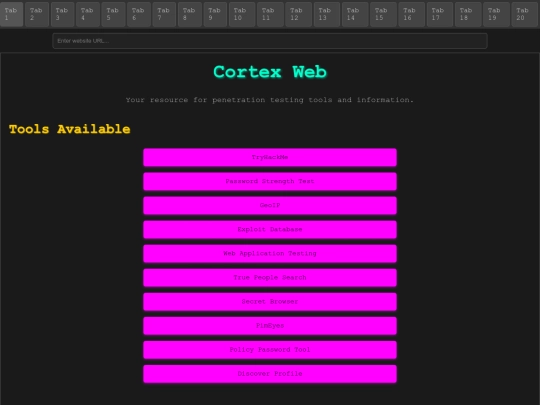The image size is (540, 405).
Task: Open the TryHackMe tool button
Action: point(270,157)
